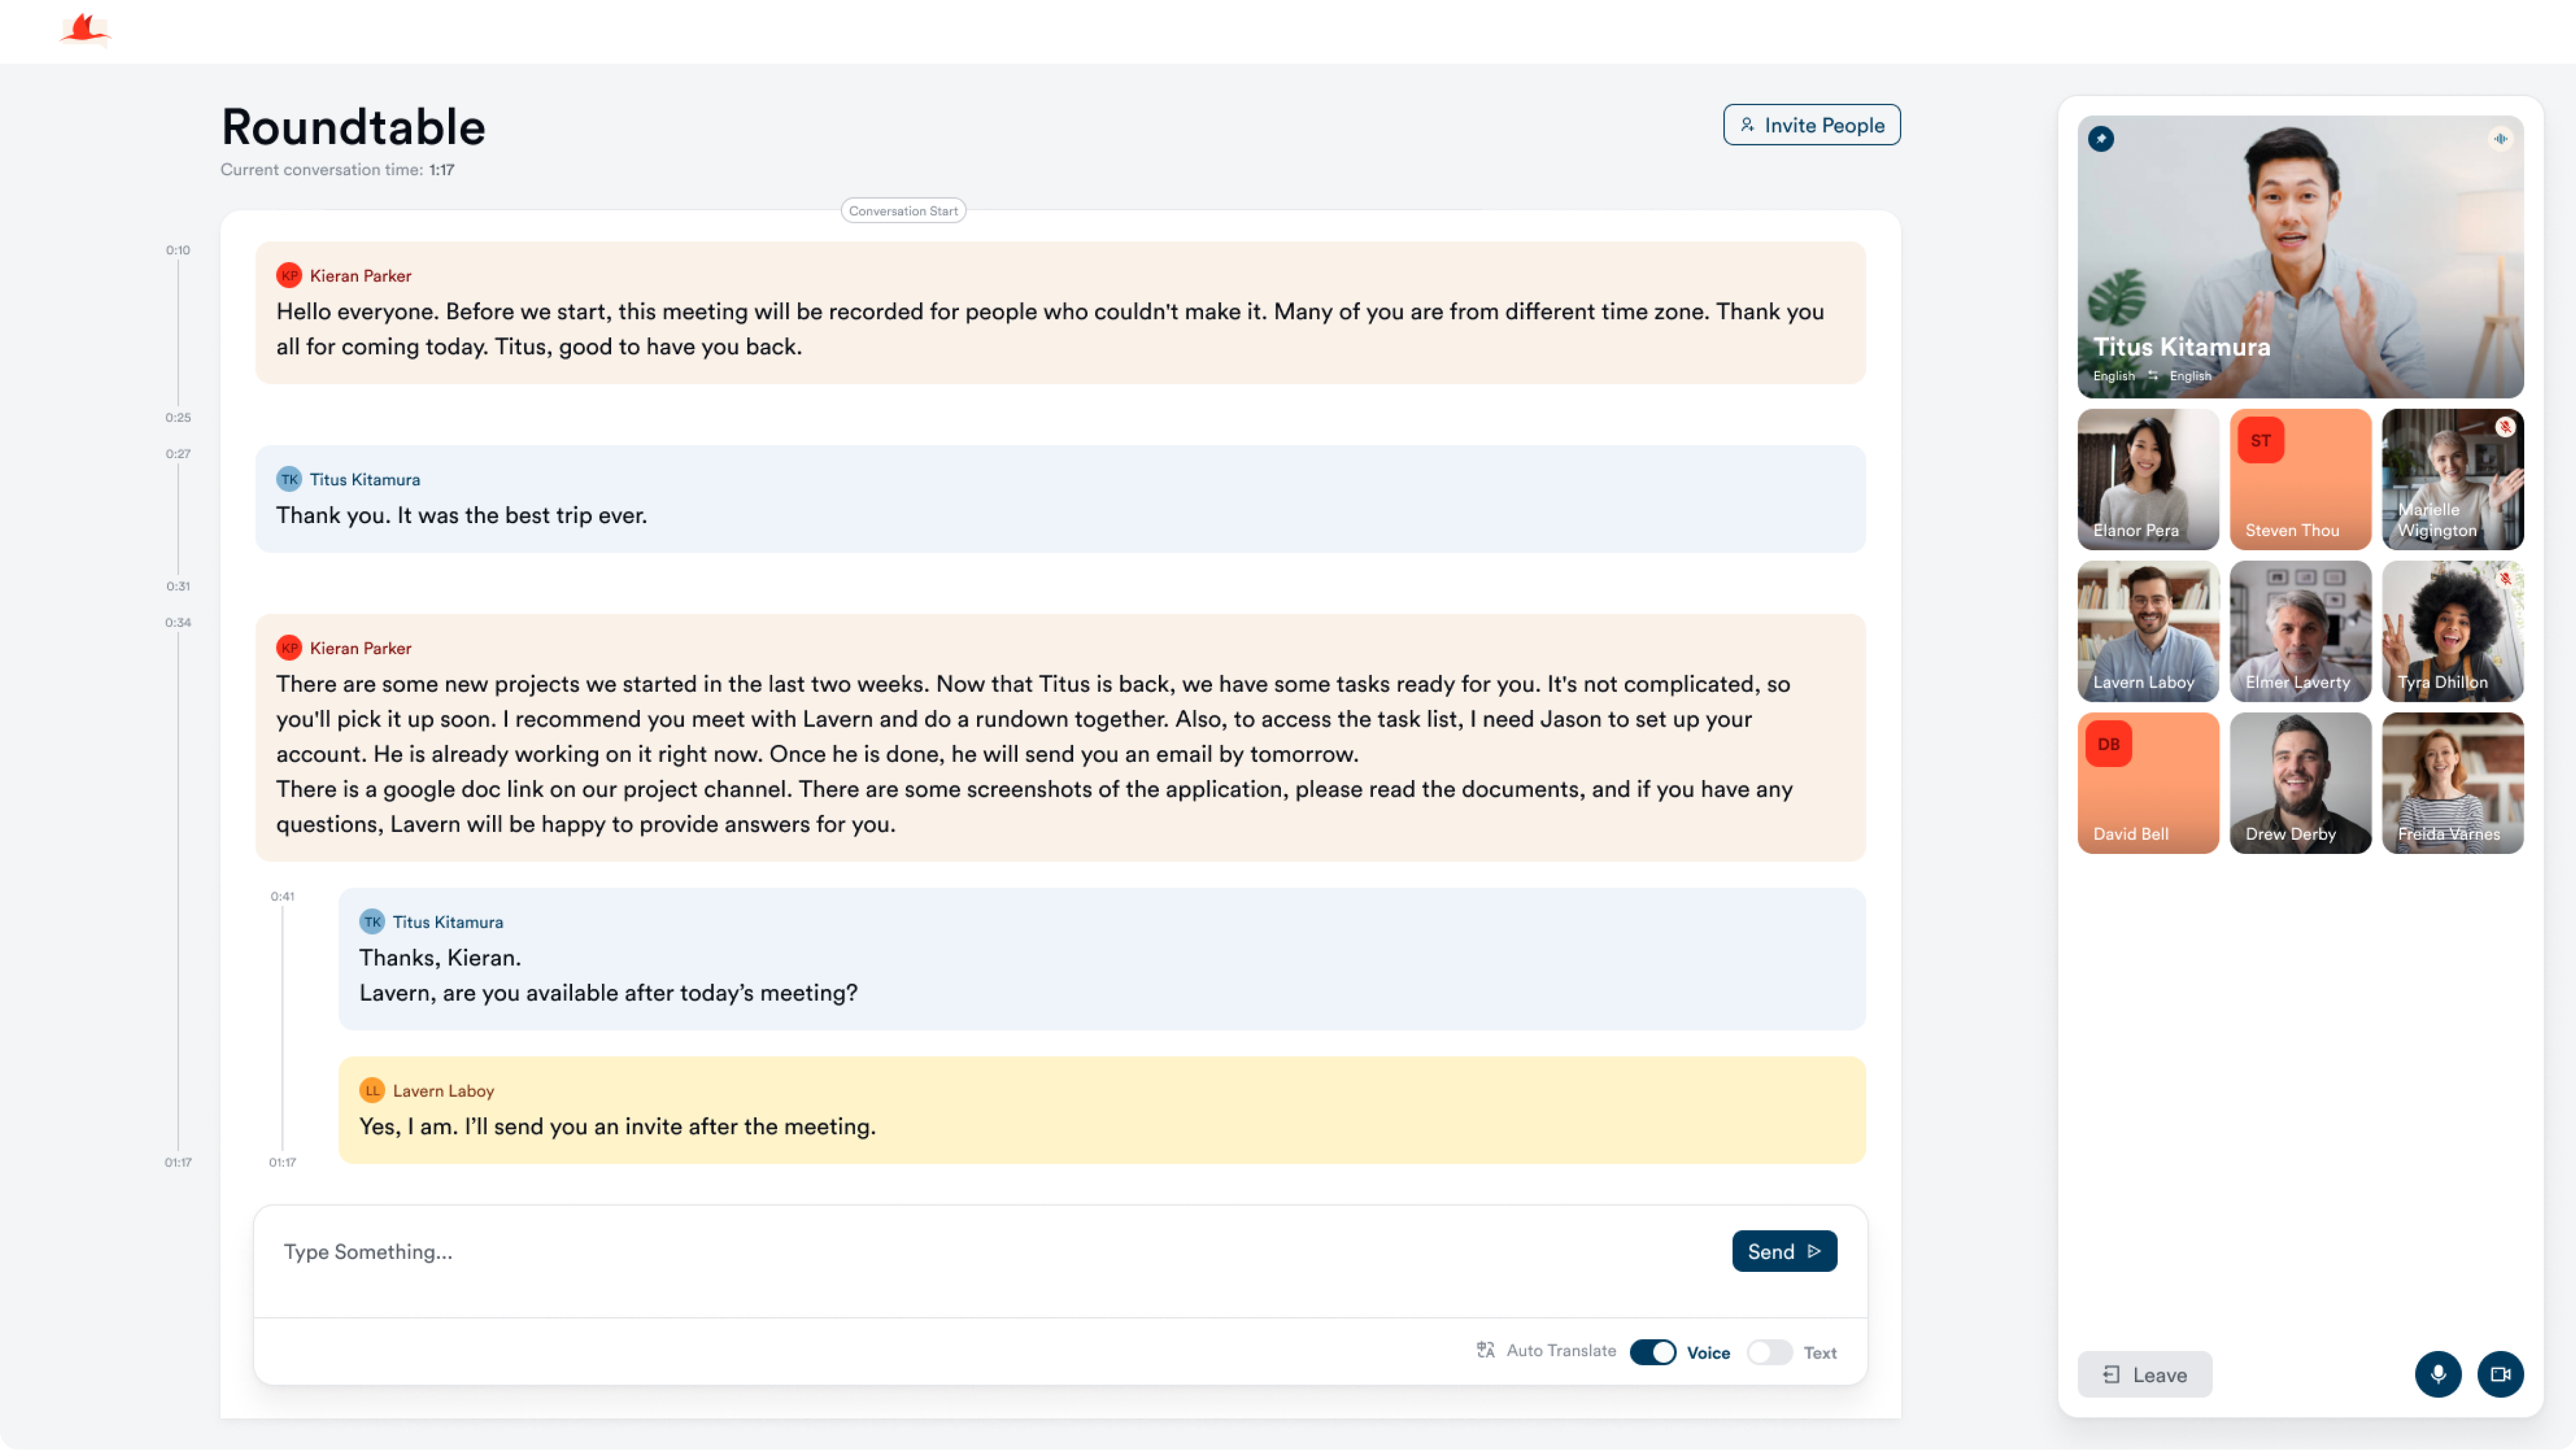This screenshot has height=1450, width=2576.
Task: Click the Auto Translate icon
Action: (1486, 1350)
